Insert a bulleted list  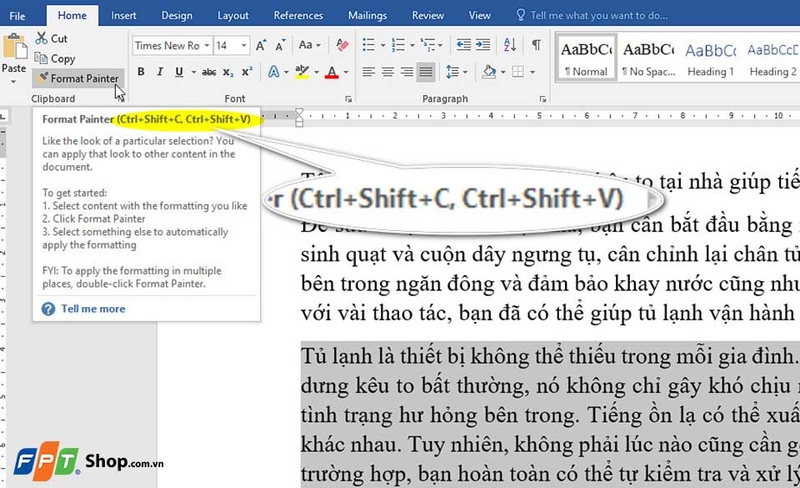coord(368,45)
